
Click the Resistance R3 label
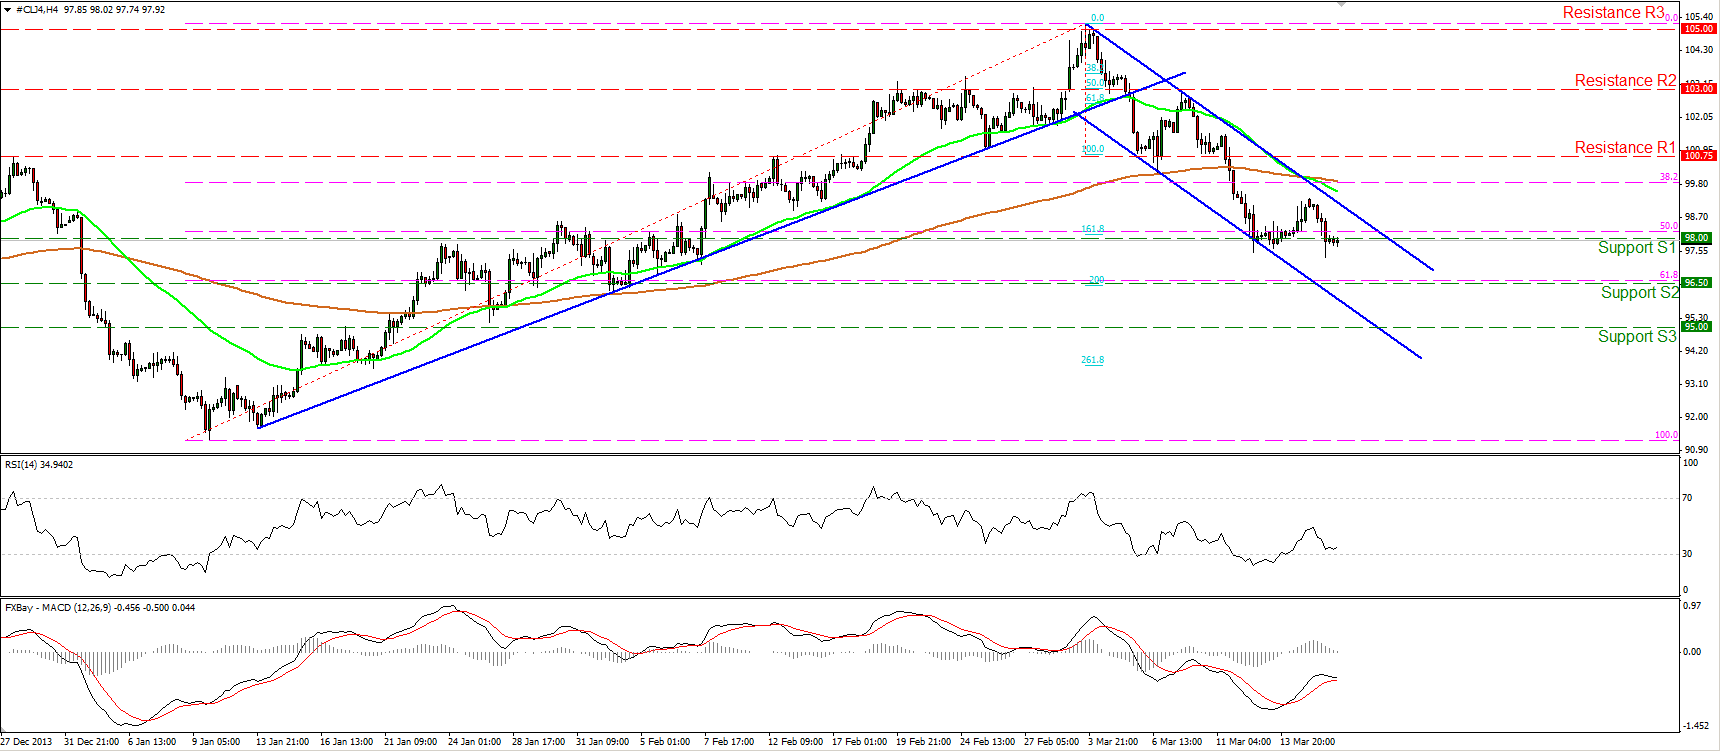pos(1614,13)
